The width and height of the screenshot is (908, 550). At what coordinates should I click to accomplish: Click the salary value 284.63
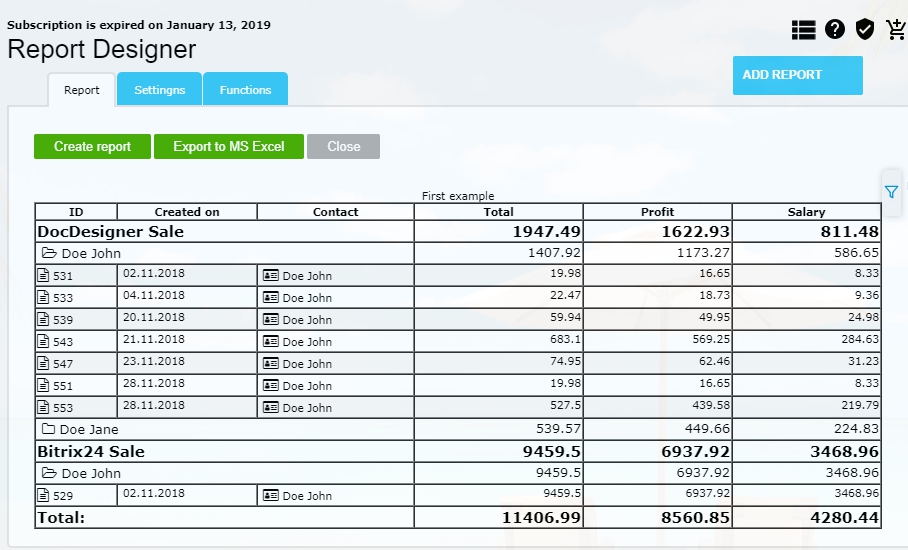point(860,339)
